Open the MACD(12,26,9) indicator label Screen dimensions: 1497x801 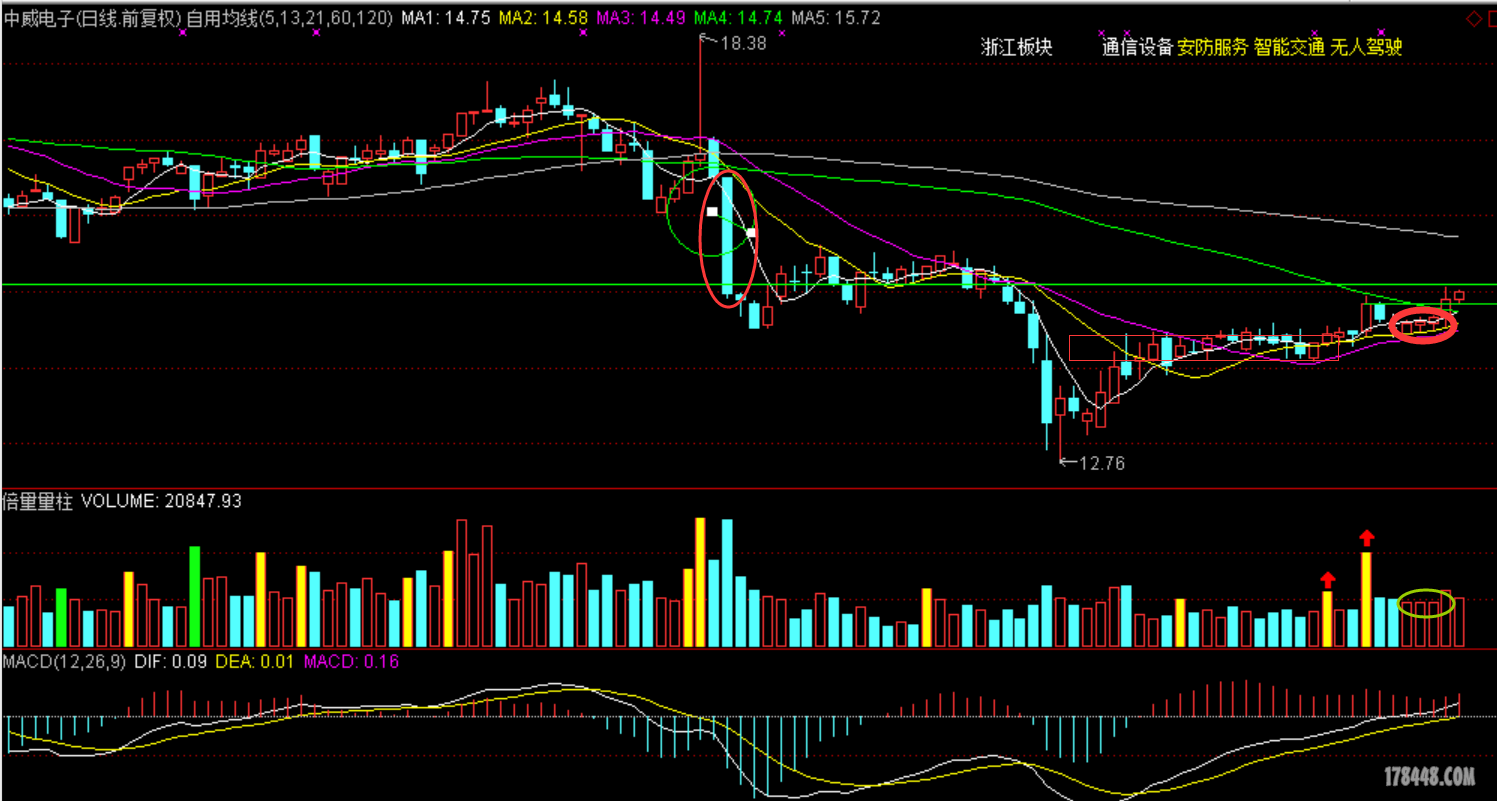pos(64,661)
